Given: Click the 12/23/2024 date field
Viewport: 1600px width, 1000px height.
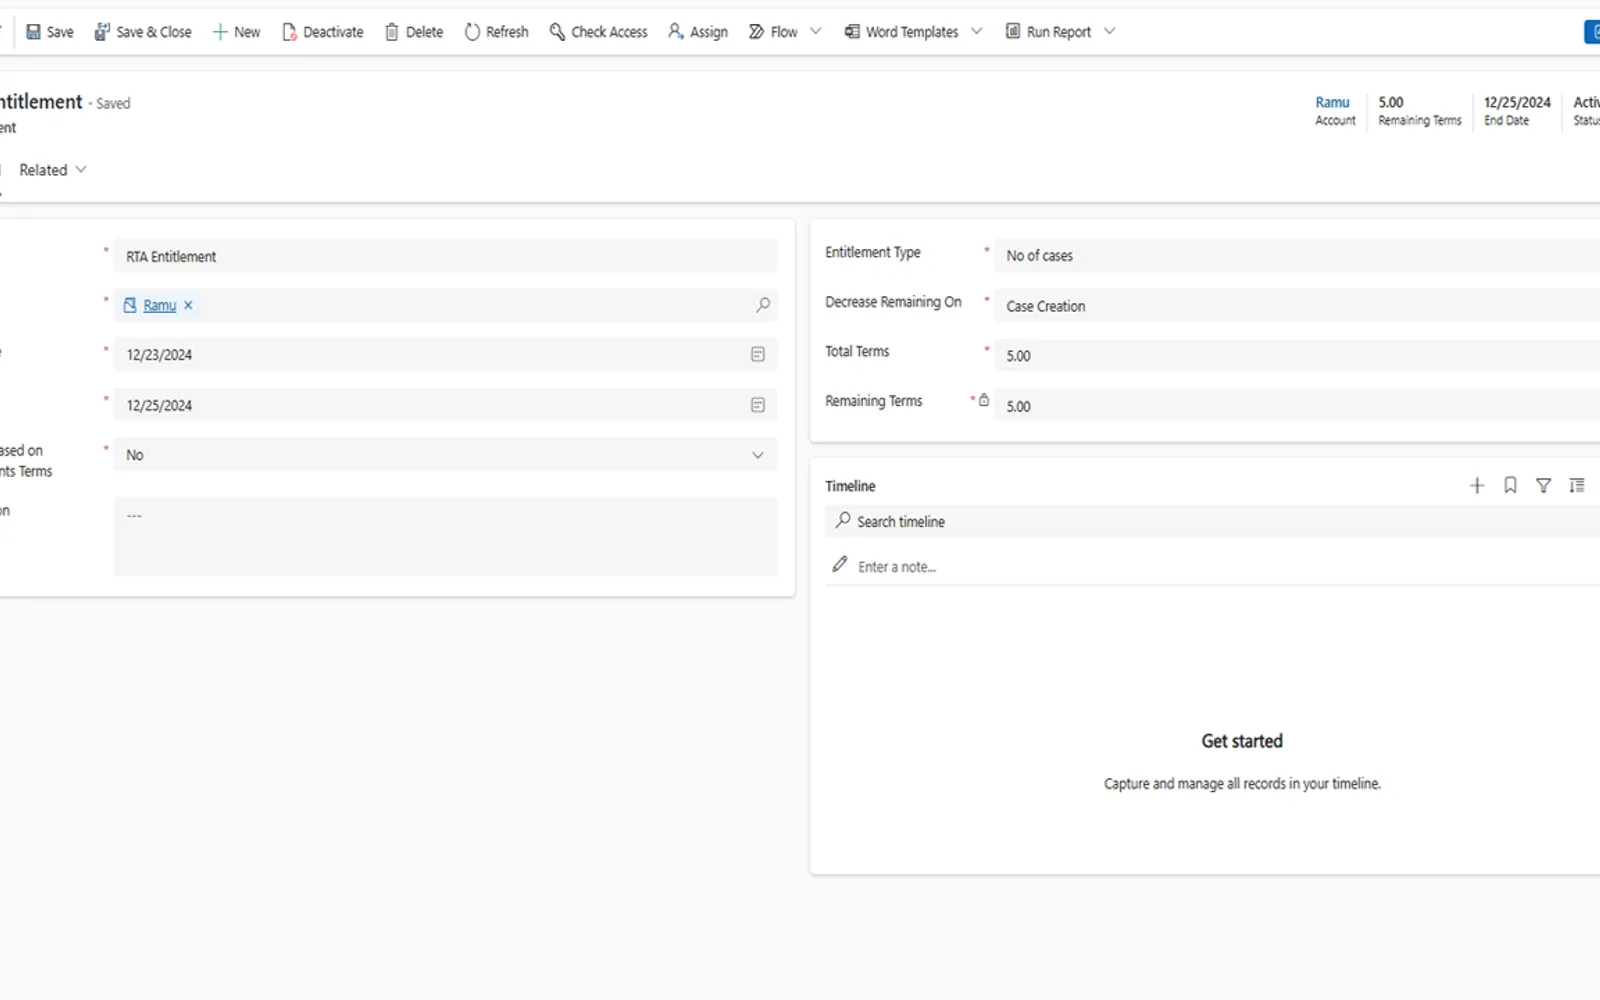Looking at the screenshot, I should (445, 354).
